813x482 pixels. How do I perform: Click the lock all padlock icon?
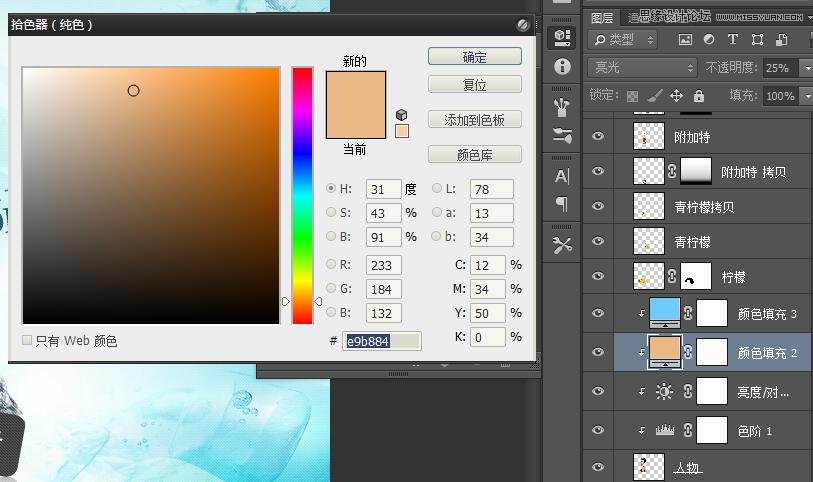click(699, 96)
